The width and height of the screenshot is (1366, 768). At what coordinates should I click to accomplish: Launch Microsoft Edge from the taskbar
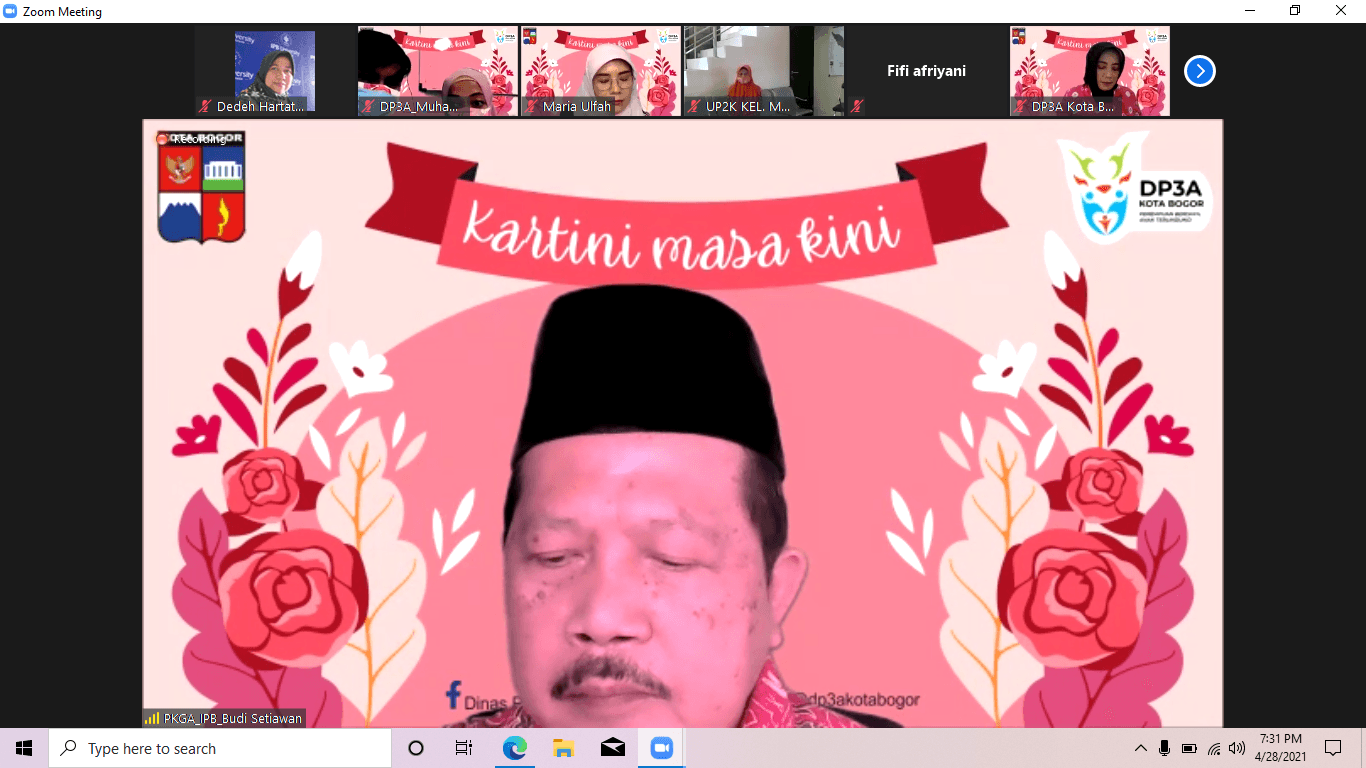[x=514, y=748]
